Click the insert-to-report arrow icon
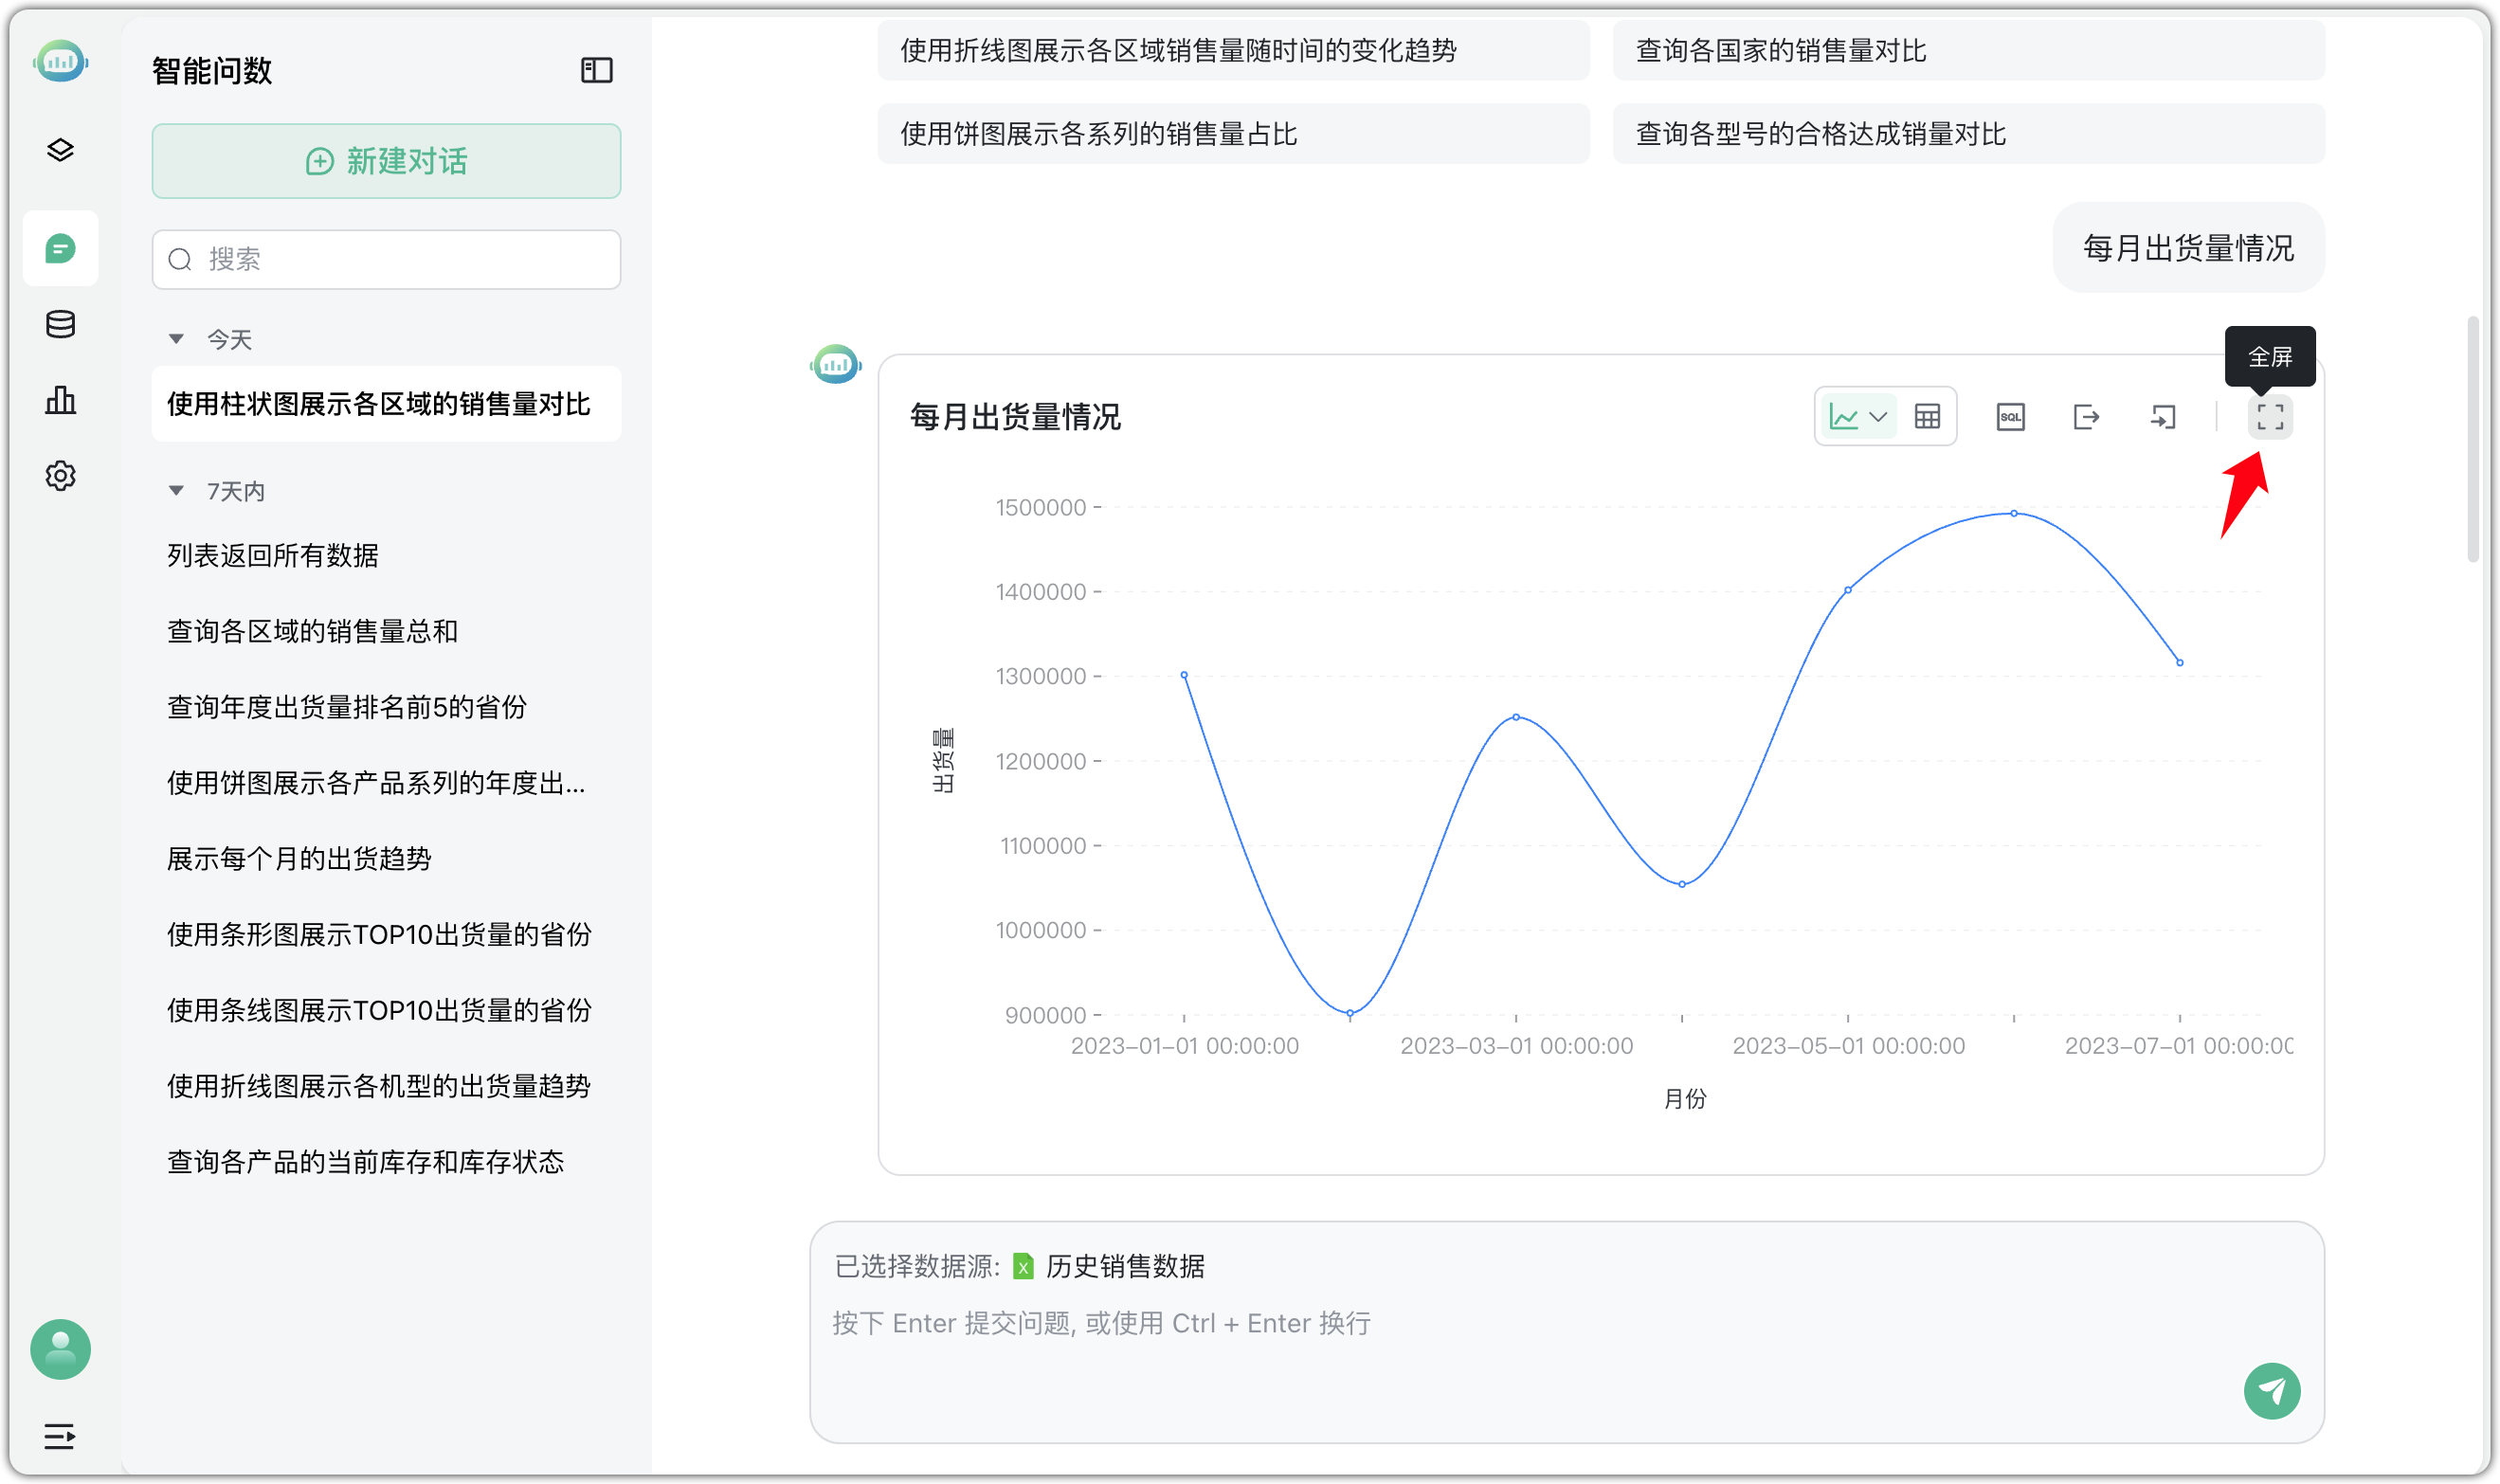The height and width of the screenshot is (1484, 2500). (x=2164, y=416)
